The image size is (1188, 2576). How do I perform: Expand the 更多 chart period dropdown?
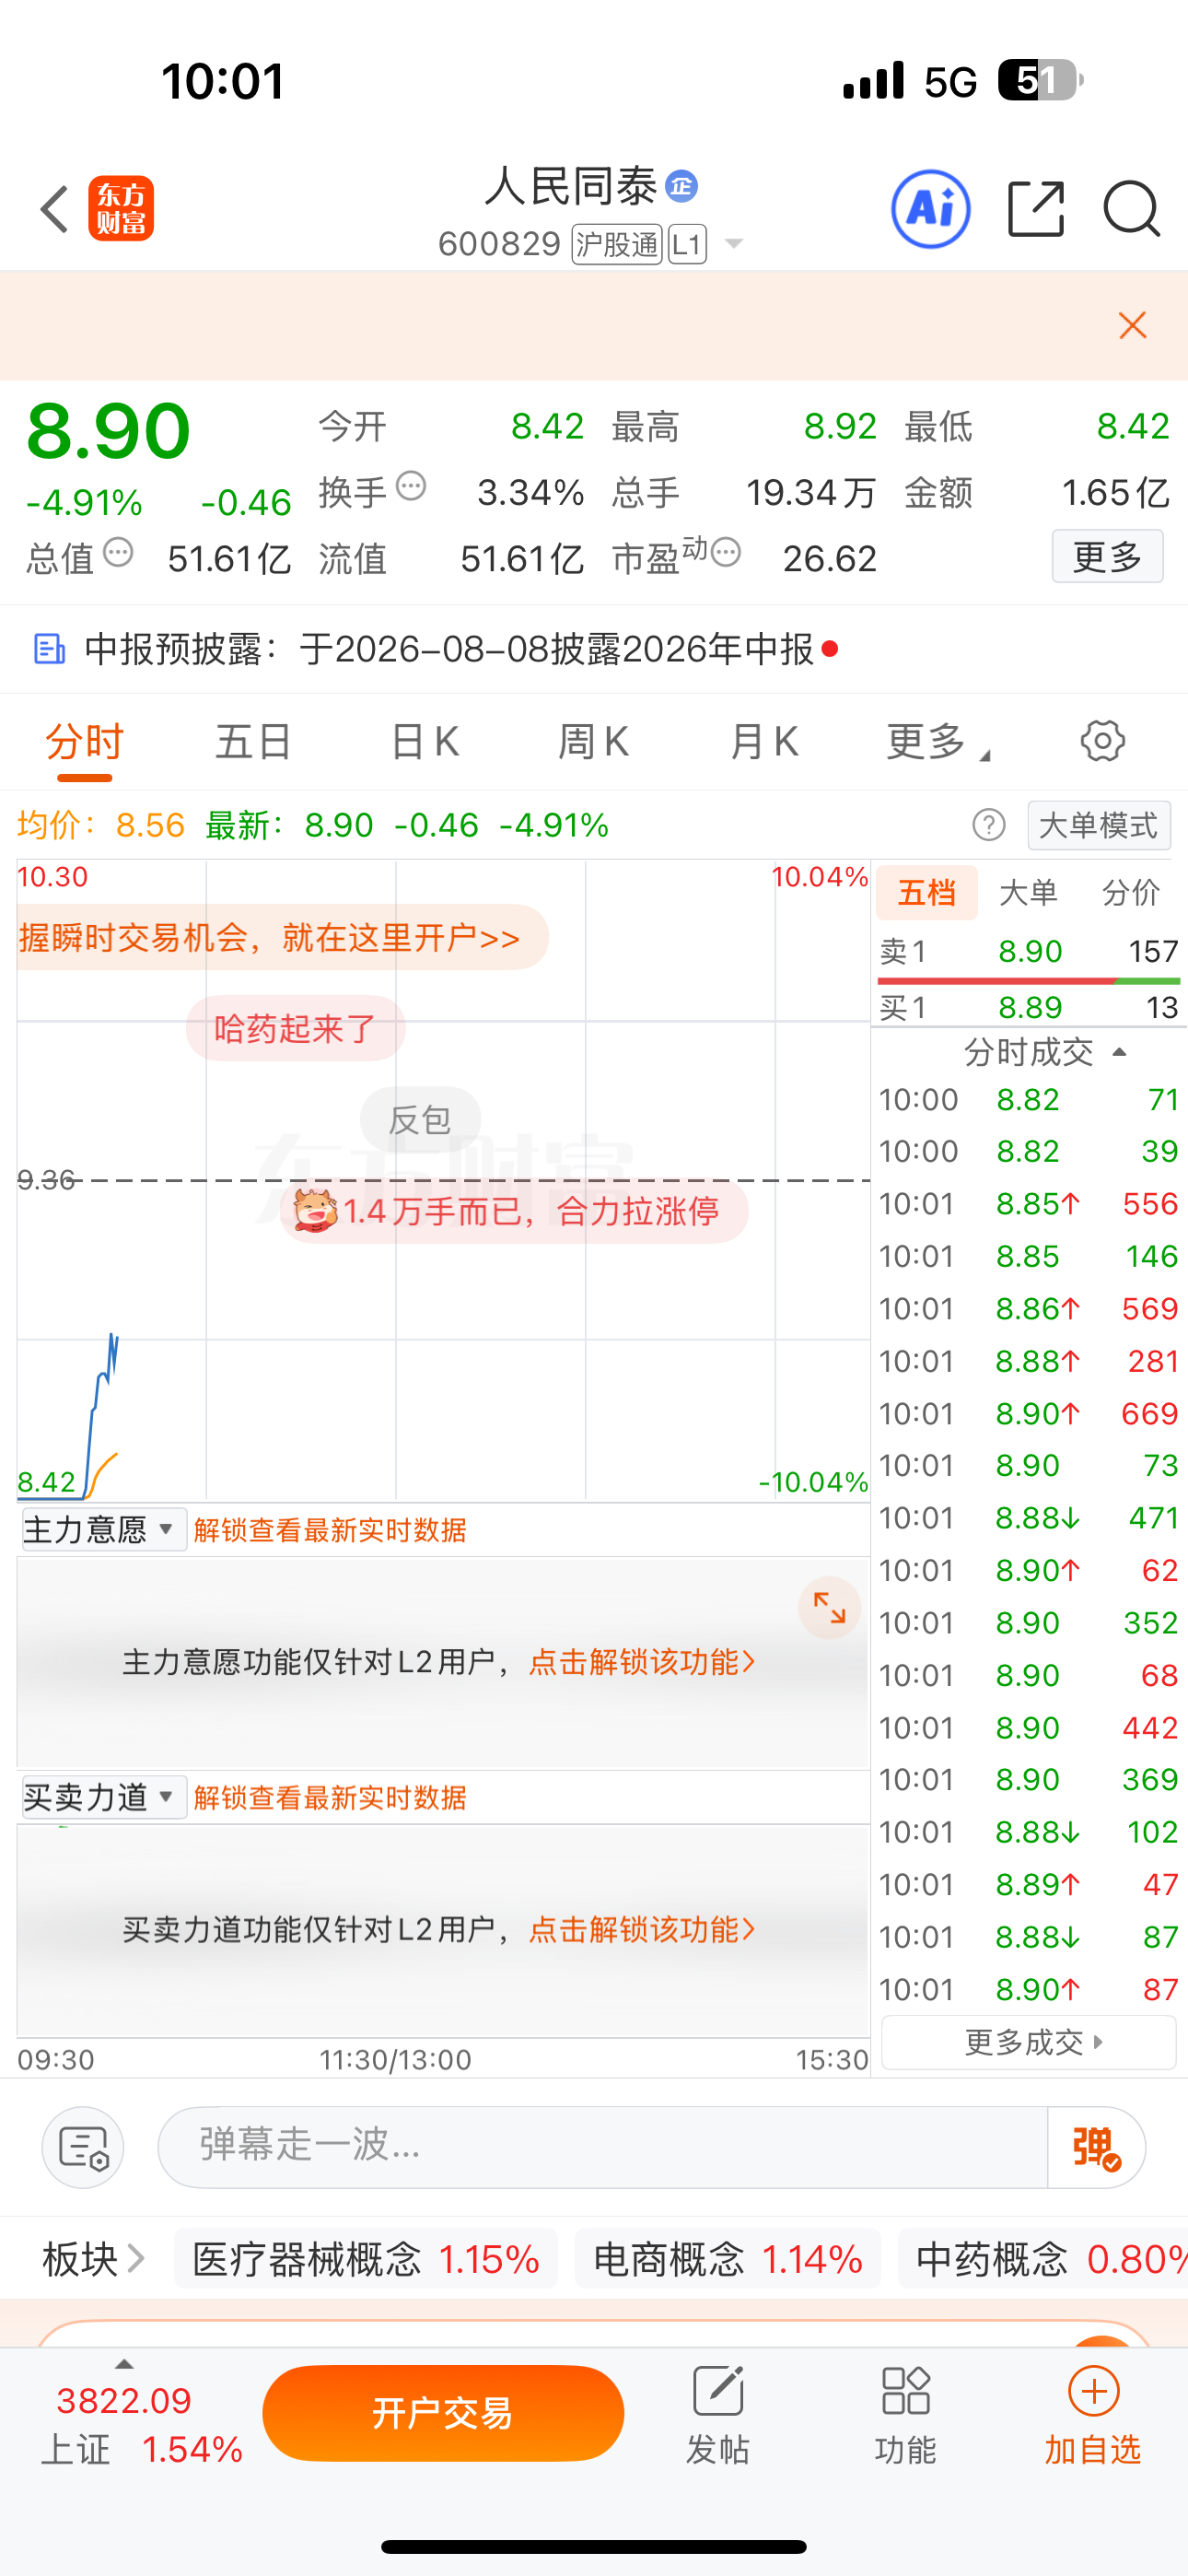[937, 743]
